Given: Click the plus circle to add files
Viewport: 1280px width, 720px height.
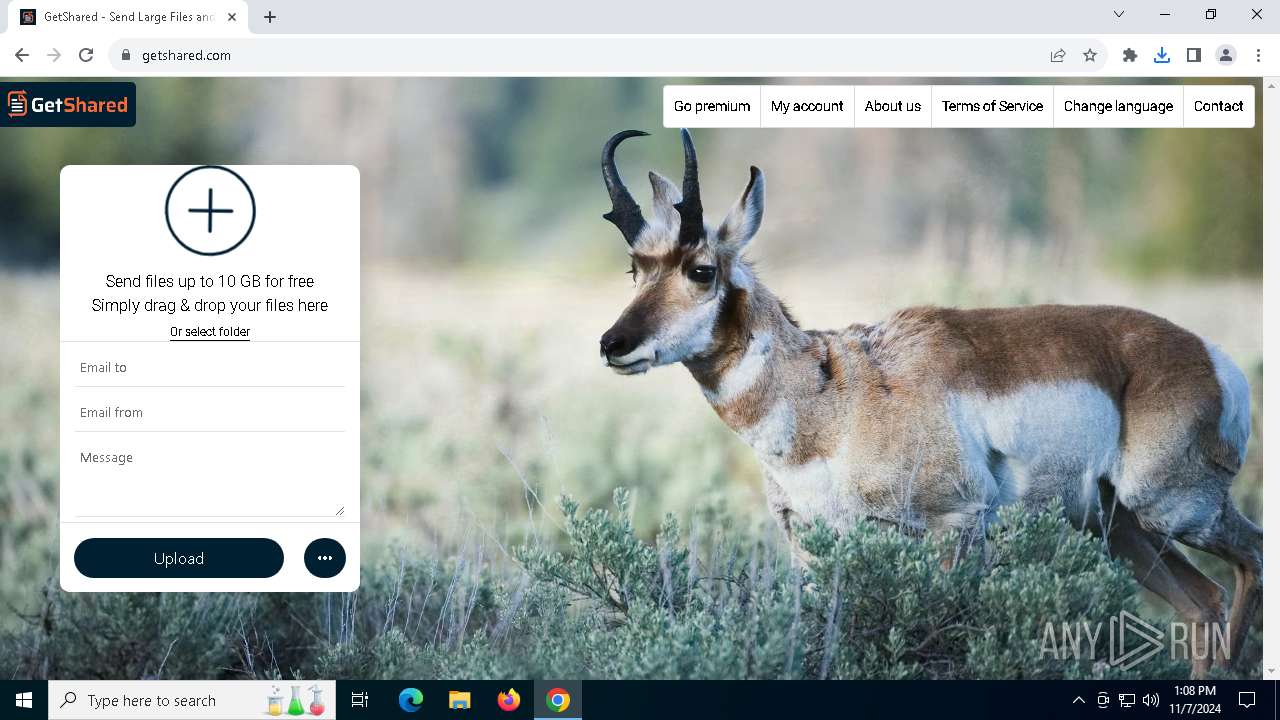Looking at the screenshot, I should click(x=210, y=211).
